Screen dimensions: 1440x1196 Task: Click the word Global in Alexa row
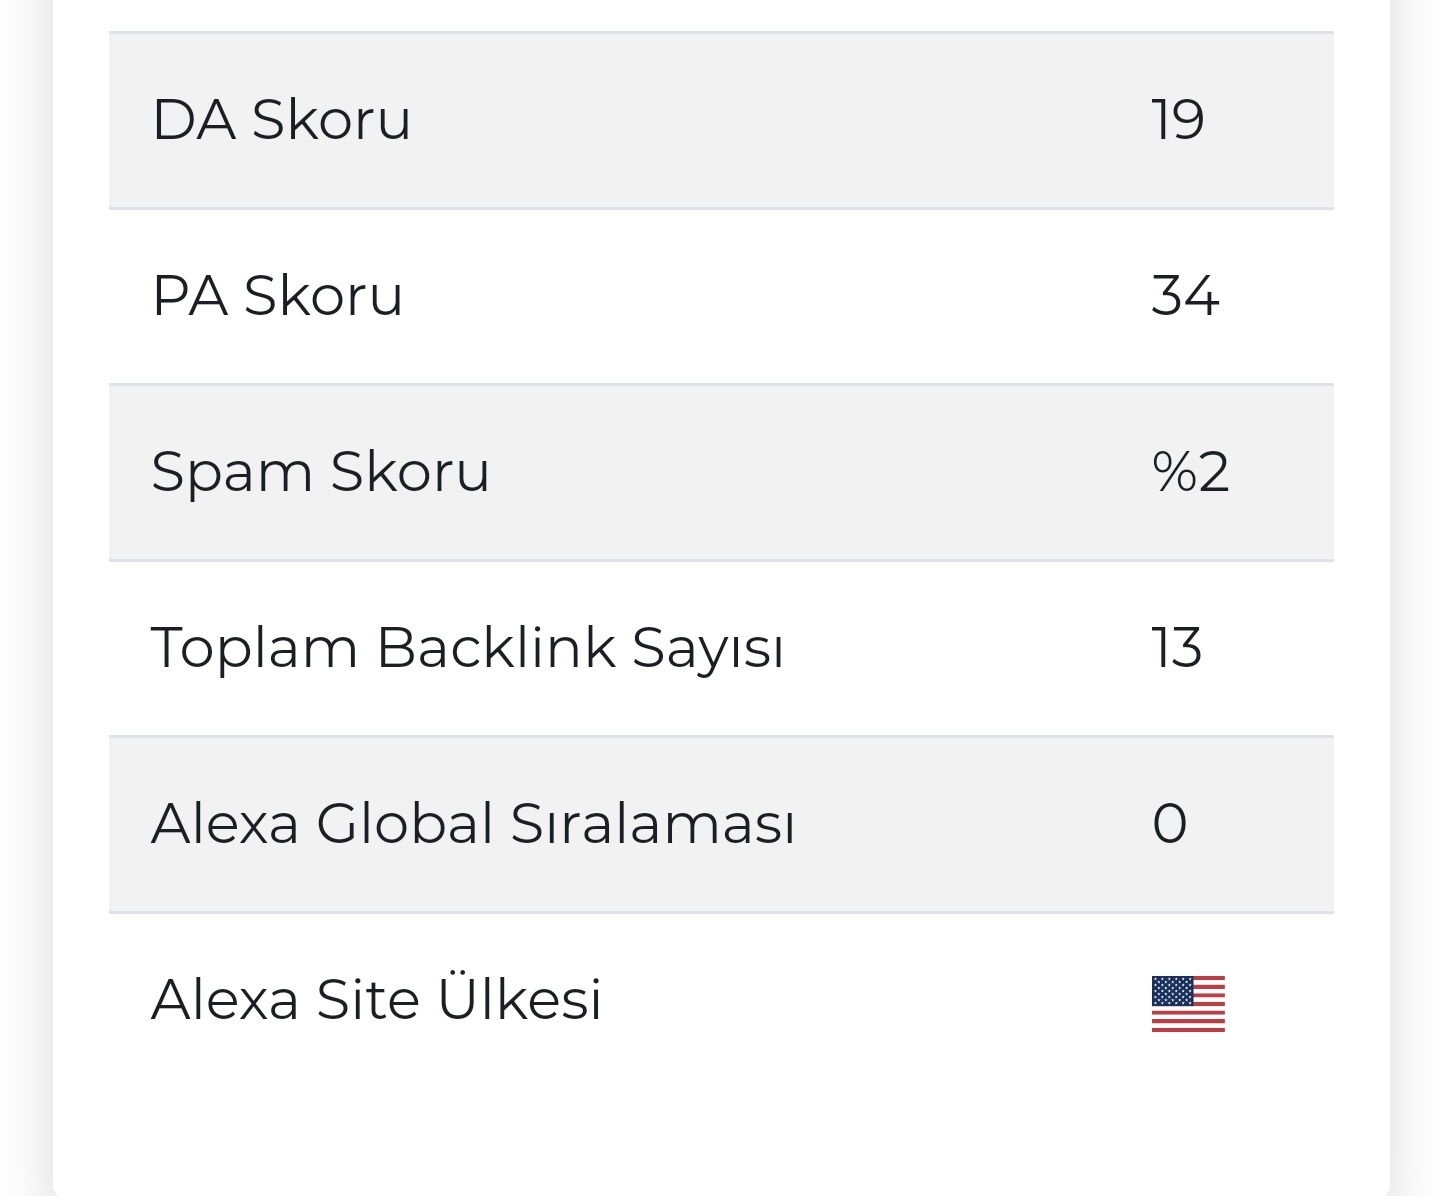point(405,824)
